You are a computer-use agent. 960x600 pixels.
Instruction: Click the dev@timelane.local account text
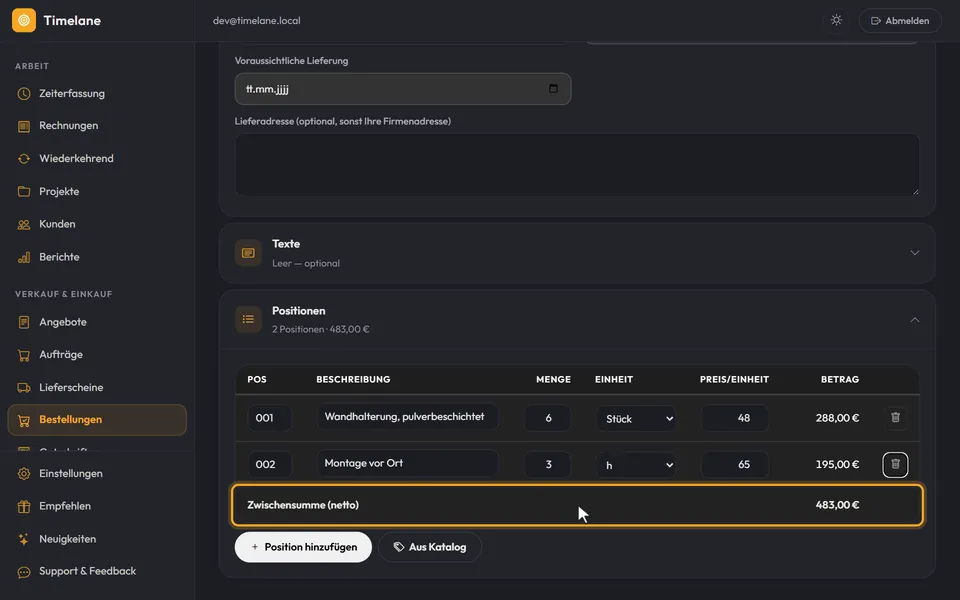click(257, 20)
